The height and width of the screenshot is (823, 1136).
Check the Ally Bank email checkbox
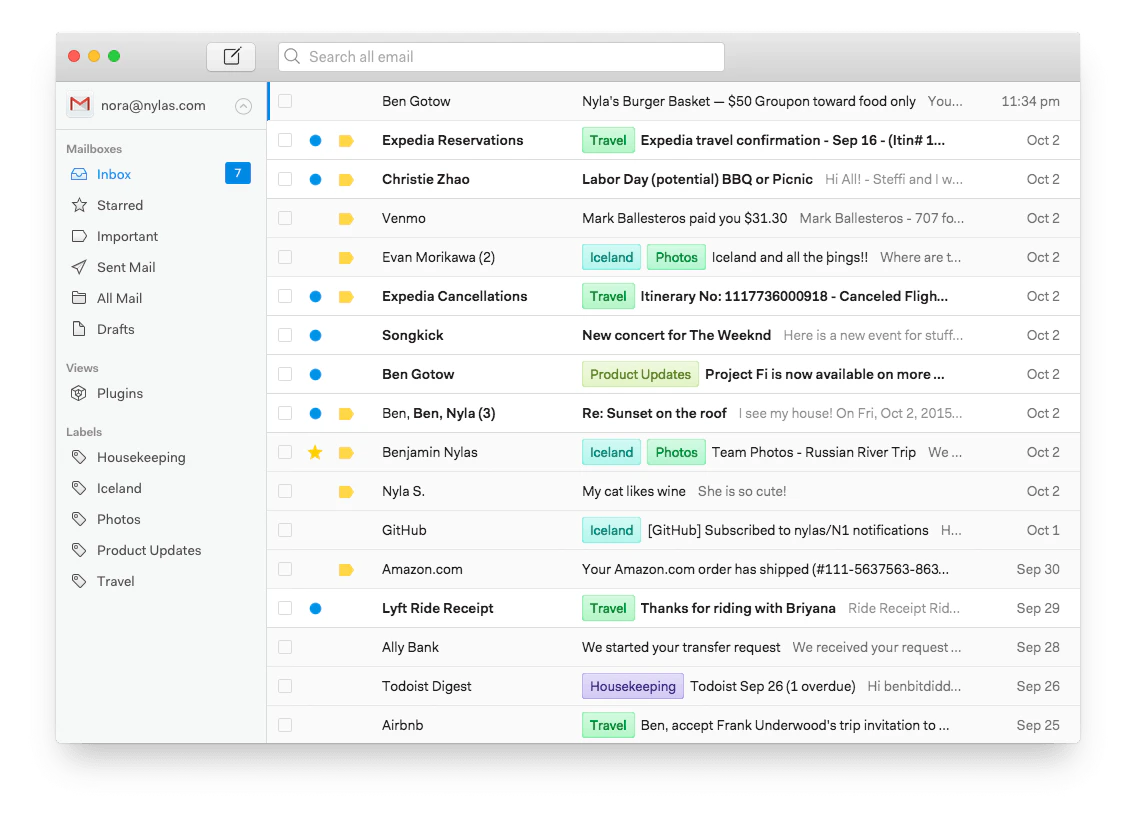click(x=285, y=647)
